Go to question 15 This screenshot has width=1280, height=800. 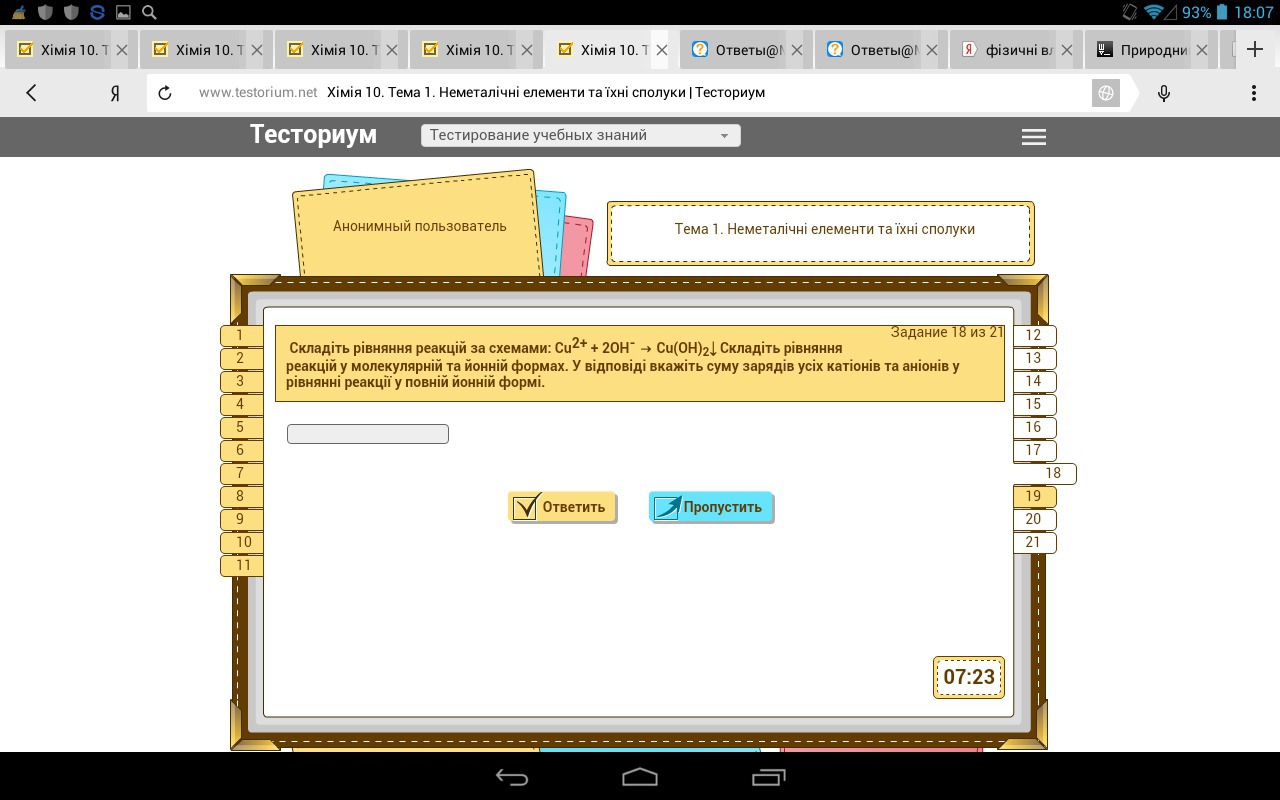point(1034,404)
